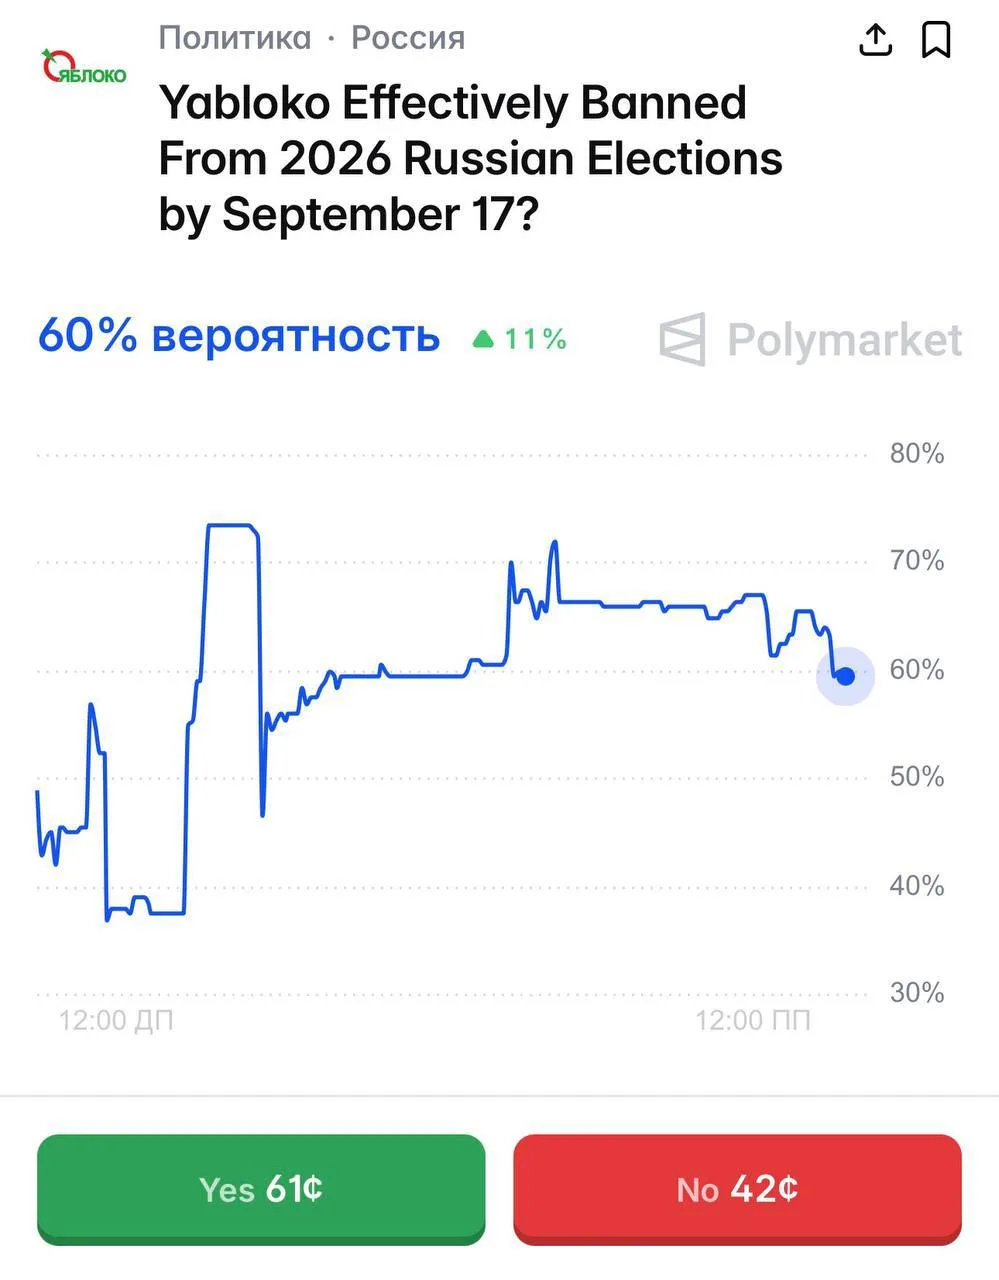Select the current price dot on the chart
This screenshot has height=1280, width=999.
pyautogui.click(x=845, y=677)
